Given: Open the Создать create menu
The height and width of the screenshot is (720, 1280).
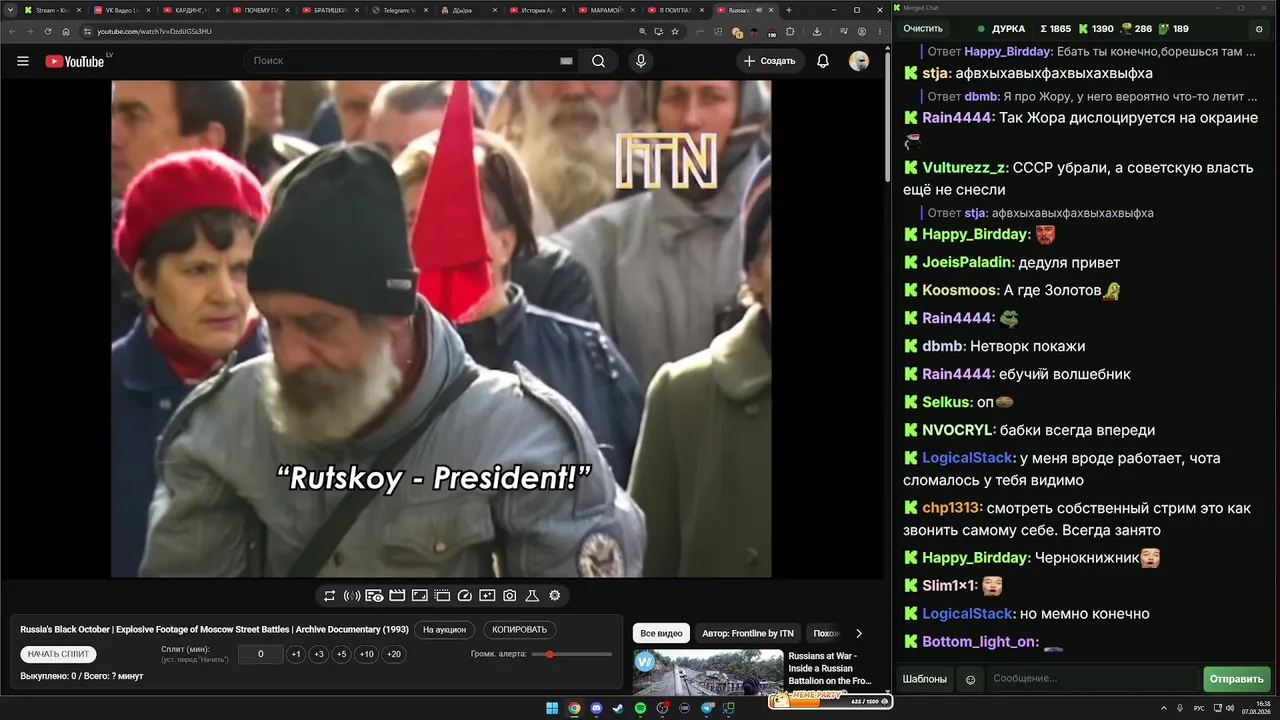Looking at the screenshot, I should (770, 61).
